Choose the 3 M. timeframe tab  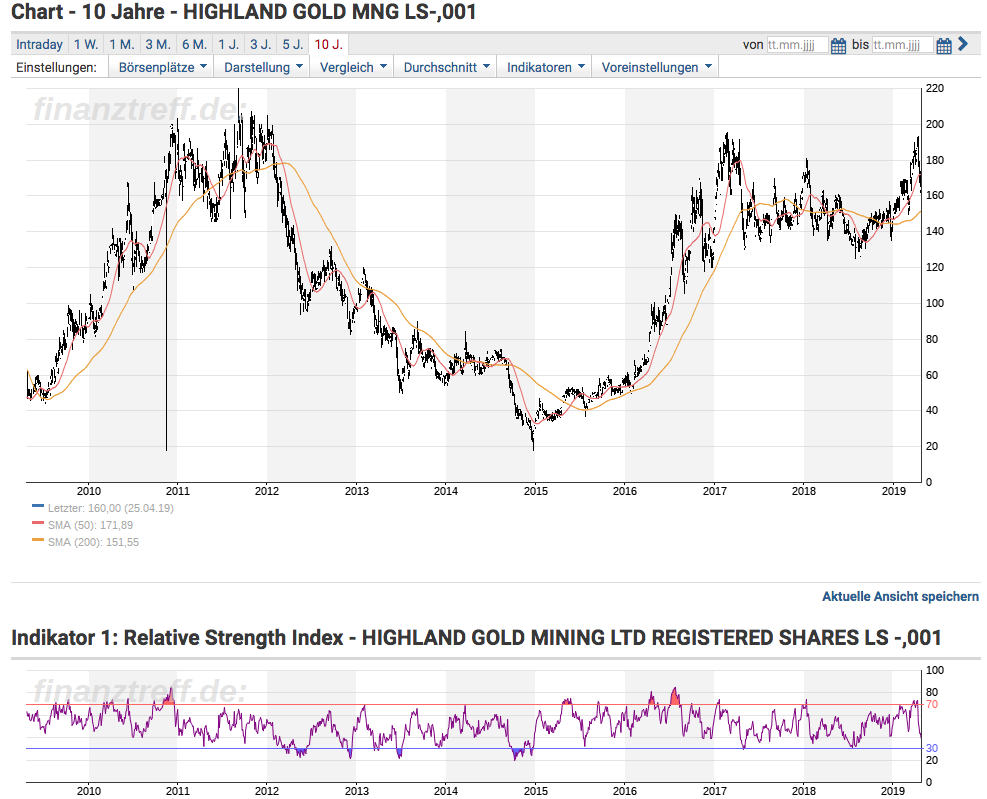158,45
